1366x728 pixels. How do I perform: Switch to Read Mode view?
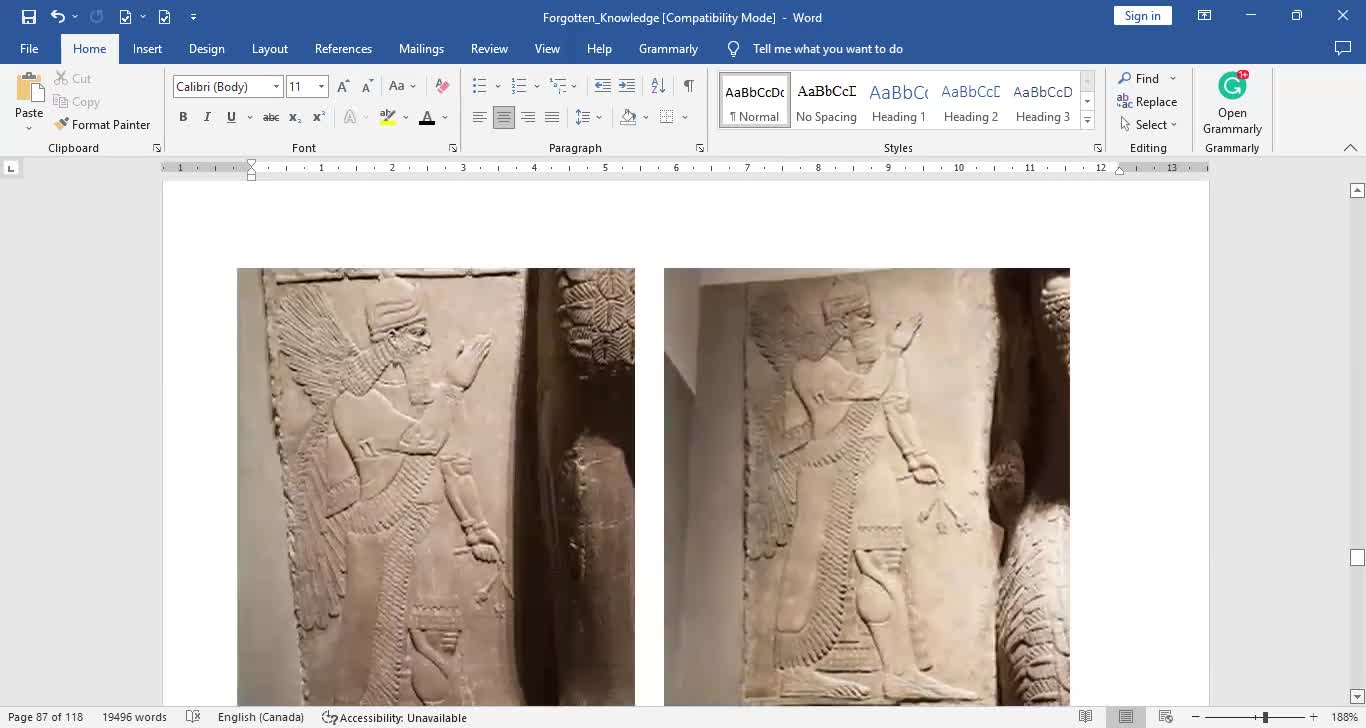1086,717
